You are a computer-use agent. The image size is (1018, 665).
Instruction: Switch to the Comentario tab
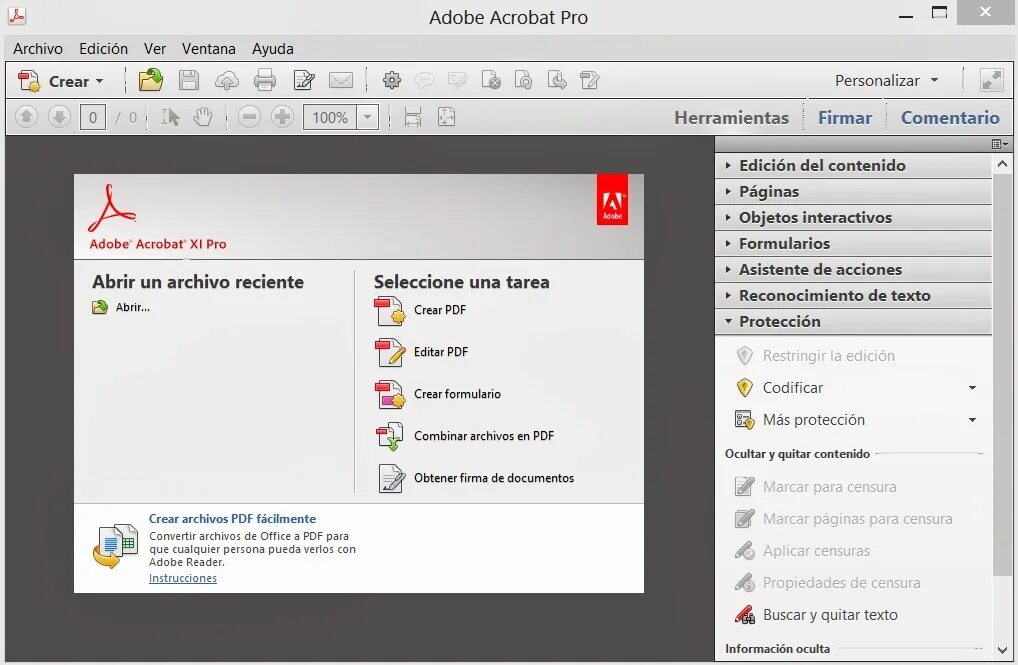click(950, 118)
